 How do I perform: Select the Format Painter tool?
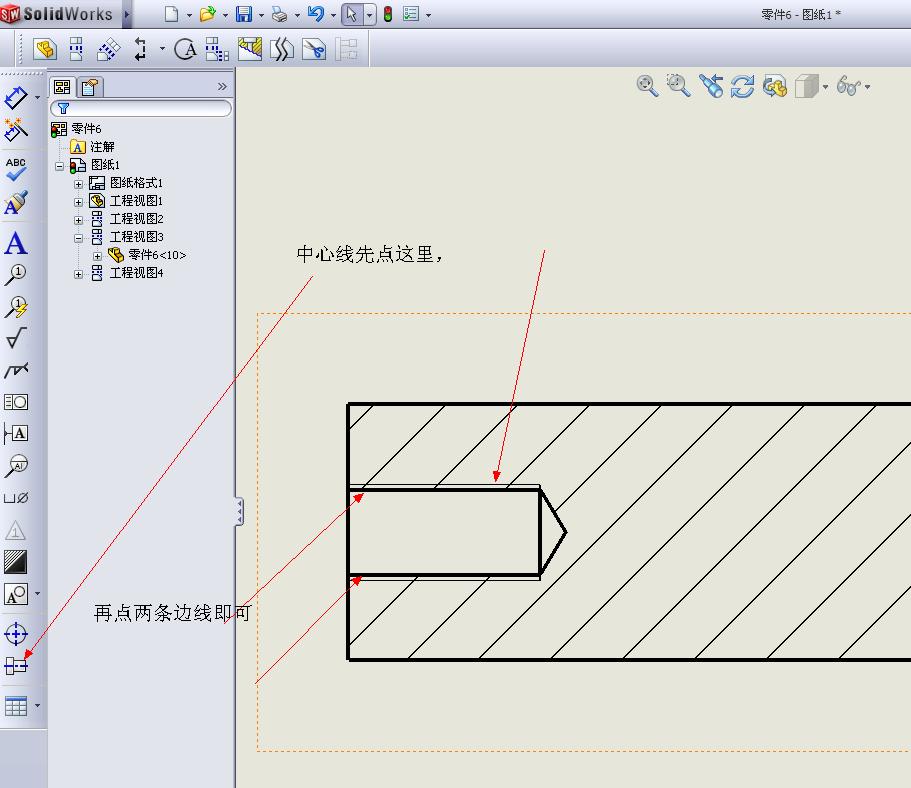click(x=16, y=202)
